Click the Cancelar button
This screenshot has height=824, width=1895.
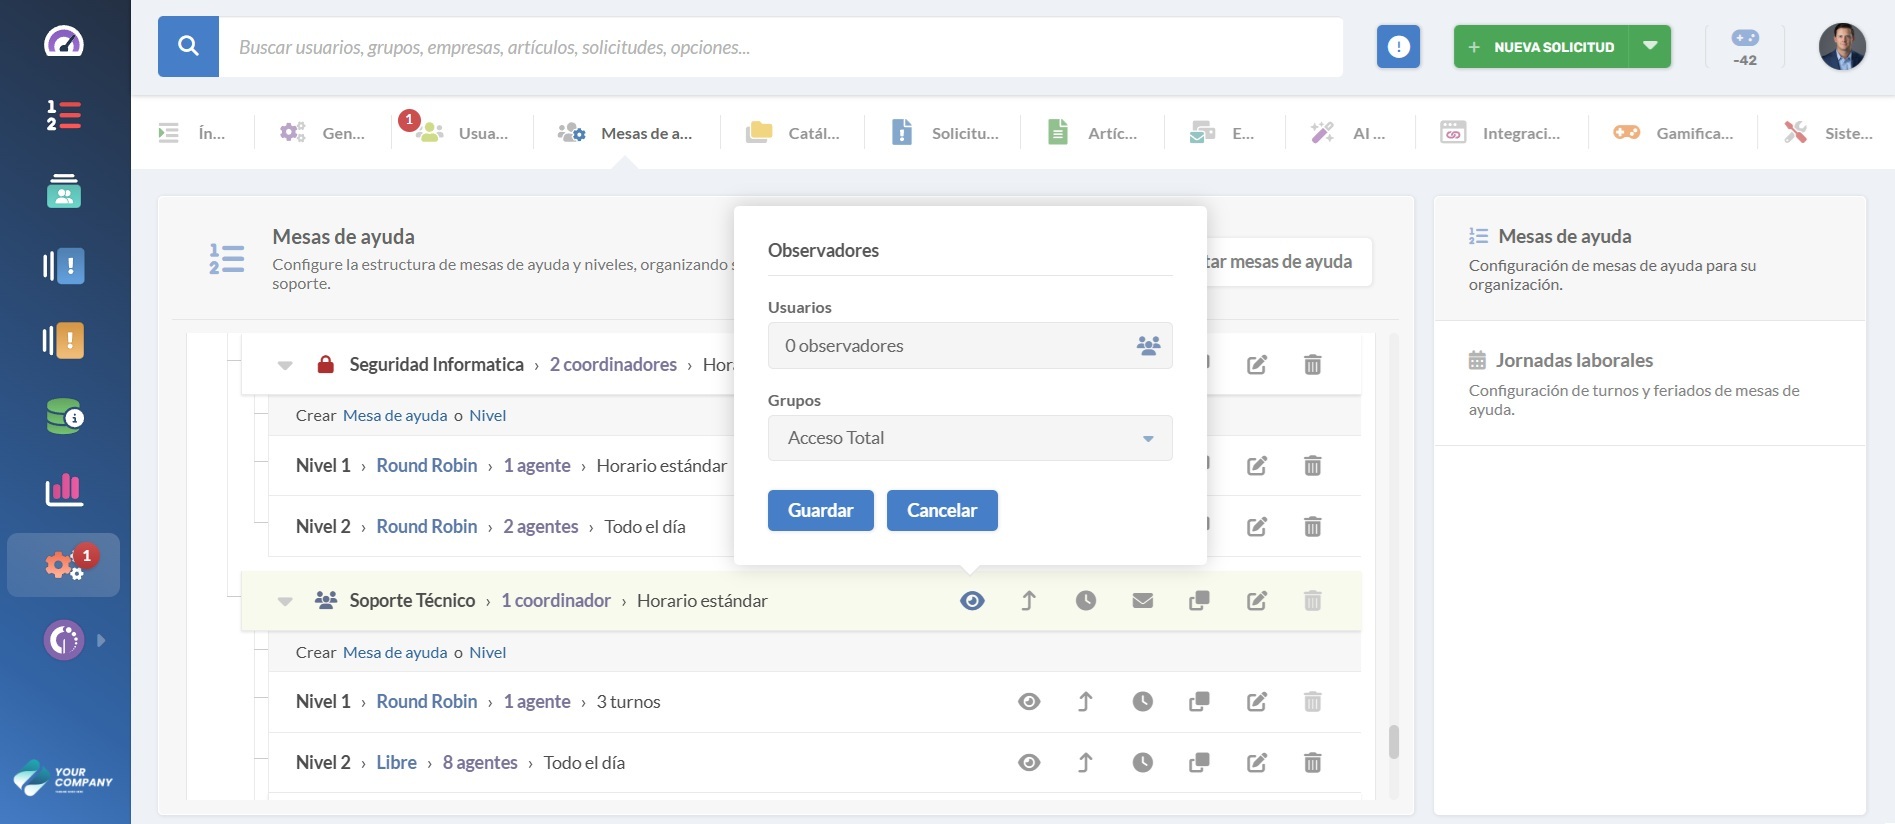[x=942, y=510]
